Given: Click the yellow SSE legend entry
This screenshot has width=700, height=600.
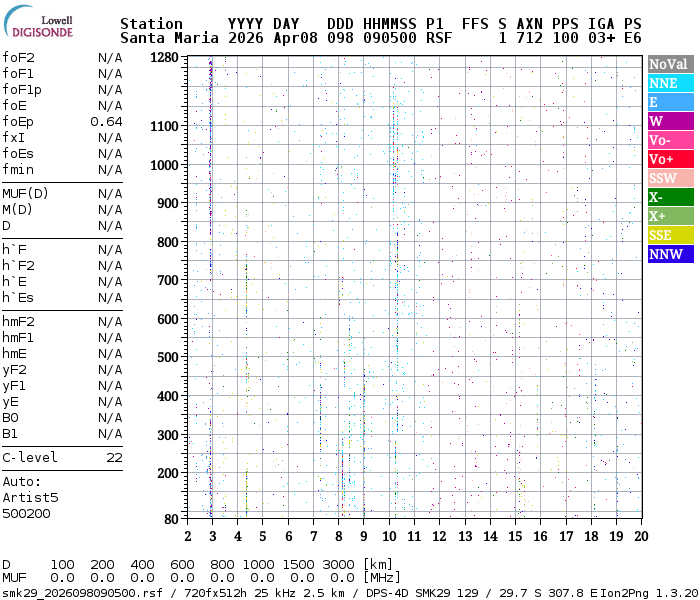Looking at the screenshot, I should pyautogui.click(x=669, y=235).
